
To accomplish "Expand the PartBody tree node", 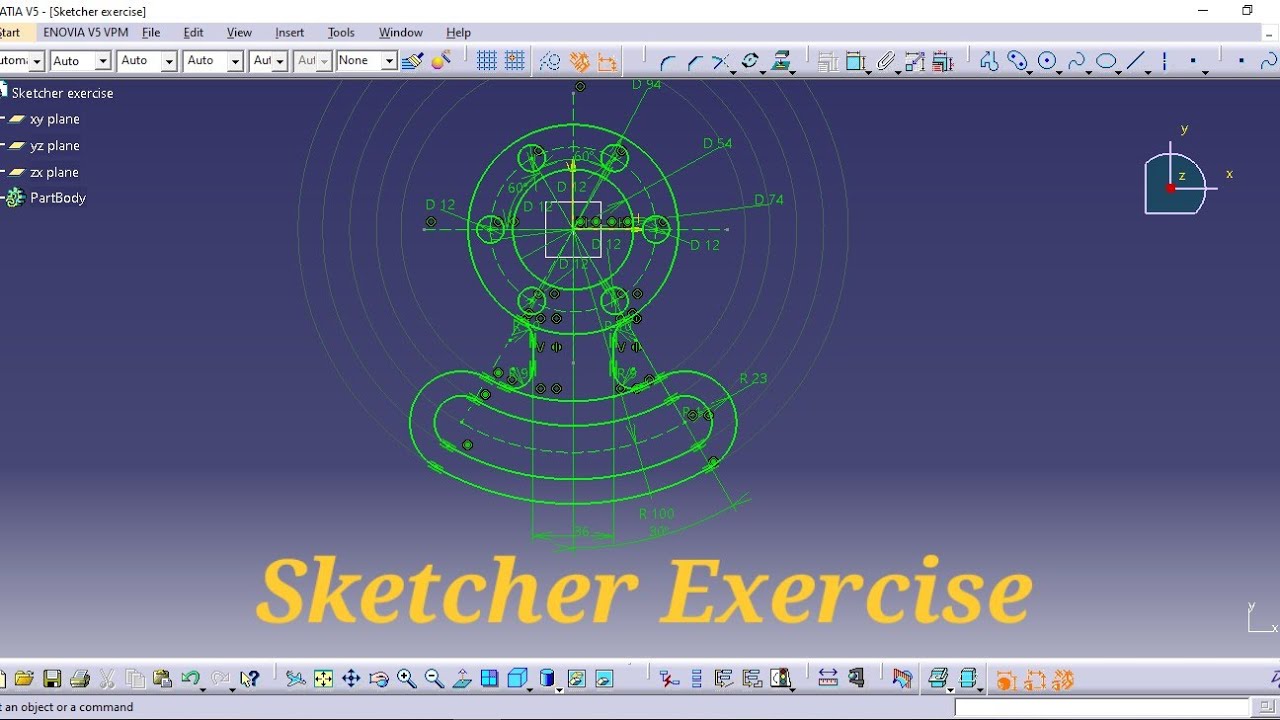I will 3,198.
